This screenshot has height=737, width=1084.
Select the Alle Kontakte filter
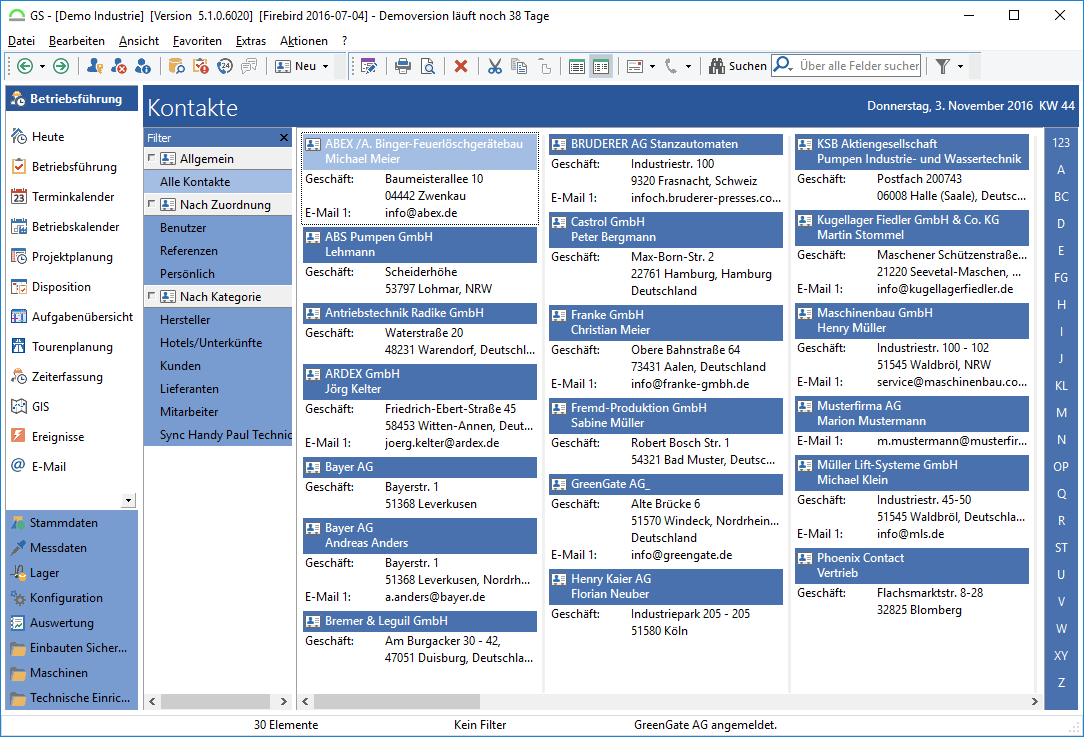click(218, 181)
